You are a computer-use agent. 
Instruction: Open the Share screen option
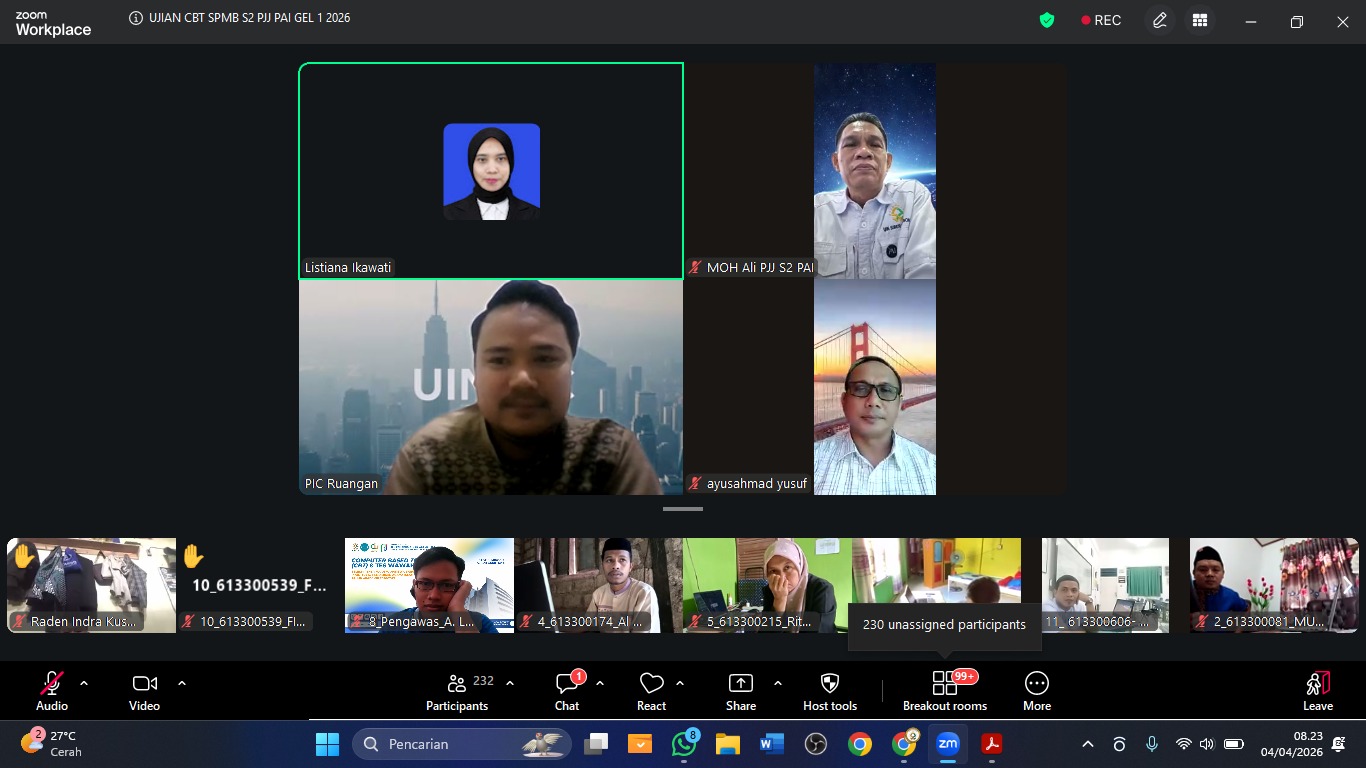(x=740, y=691)
